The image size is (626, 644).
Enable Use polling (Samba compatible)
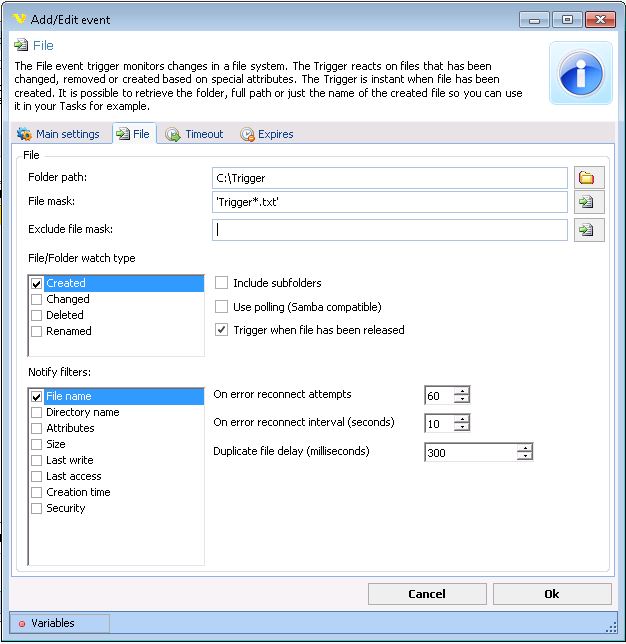tap(222, 307)
